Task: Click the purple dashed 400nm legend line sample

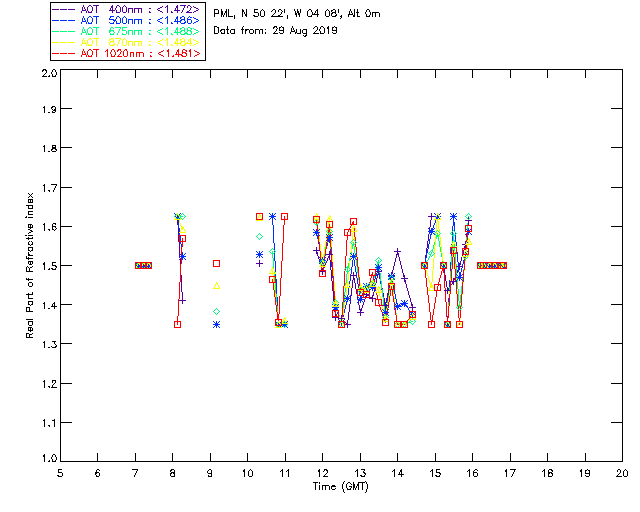Action: pyautogui.click(x=64, y=9)
